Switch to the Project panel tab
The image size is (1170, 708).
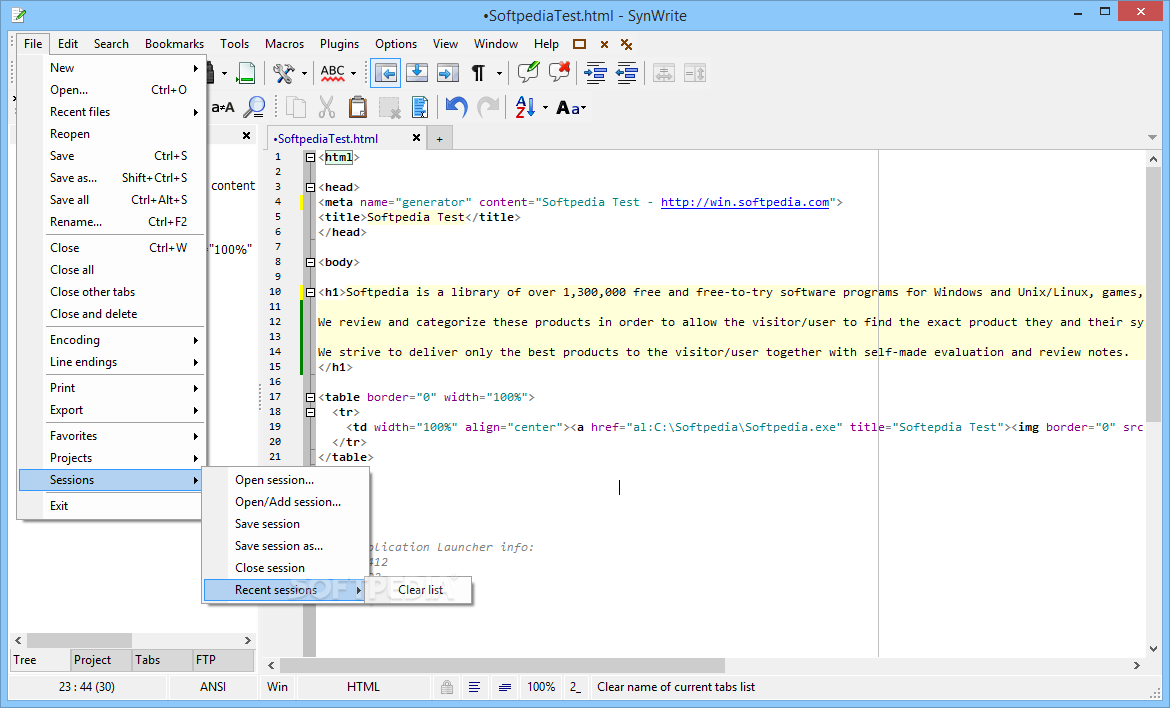(101, 660)
